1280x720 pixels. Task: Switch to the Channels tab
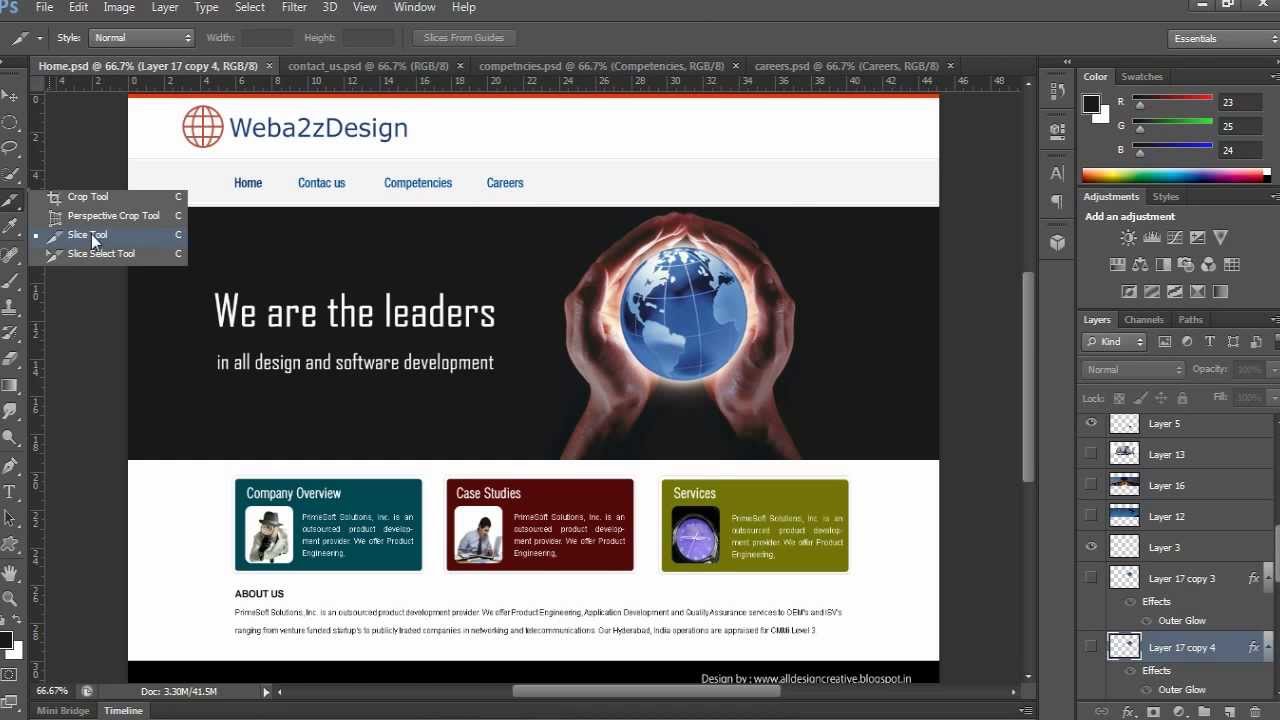1144,320
